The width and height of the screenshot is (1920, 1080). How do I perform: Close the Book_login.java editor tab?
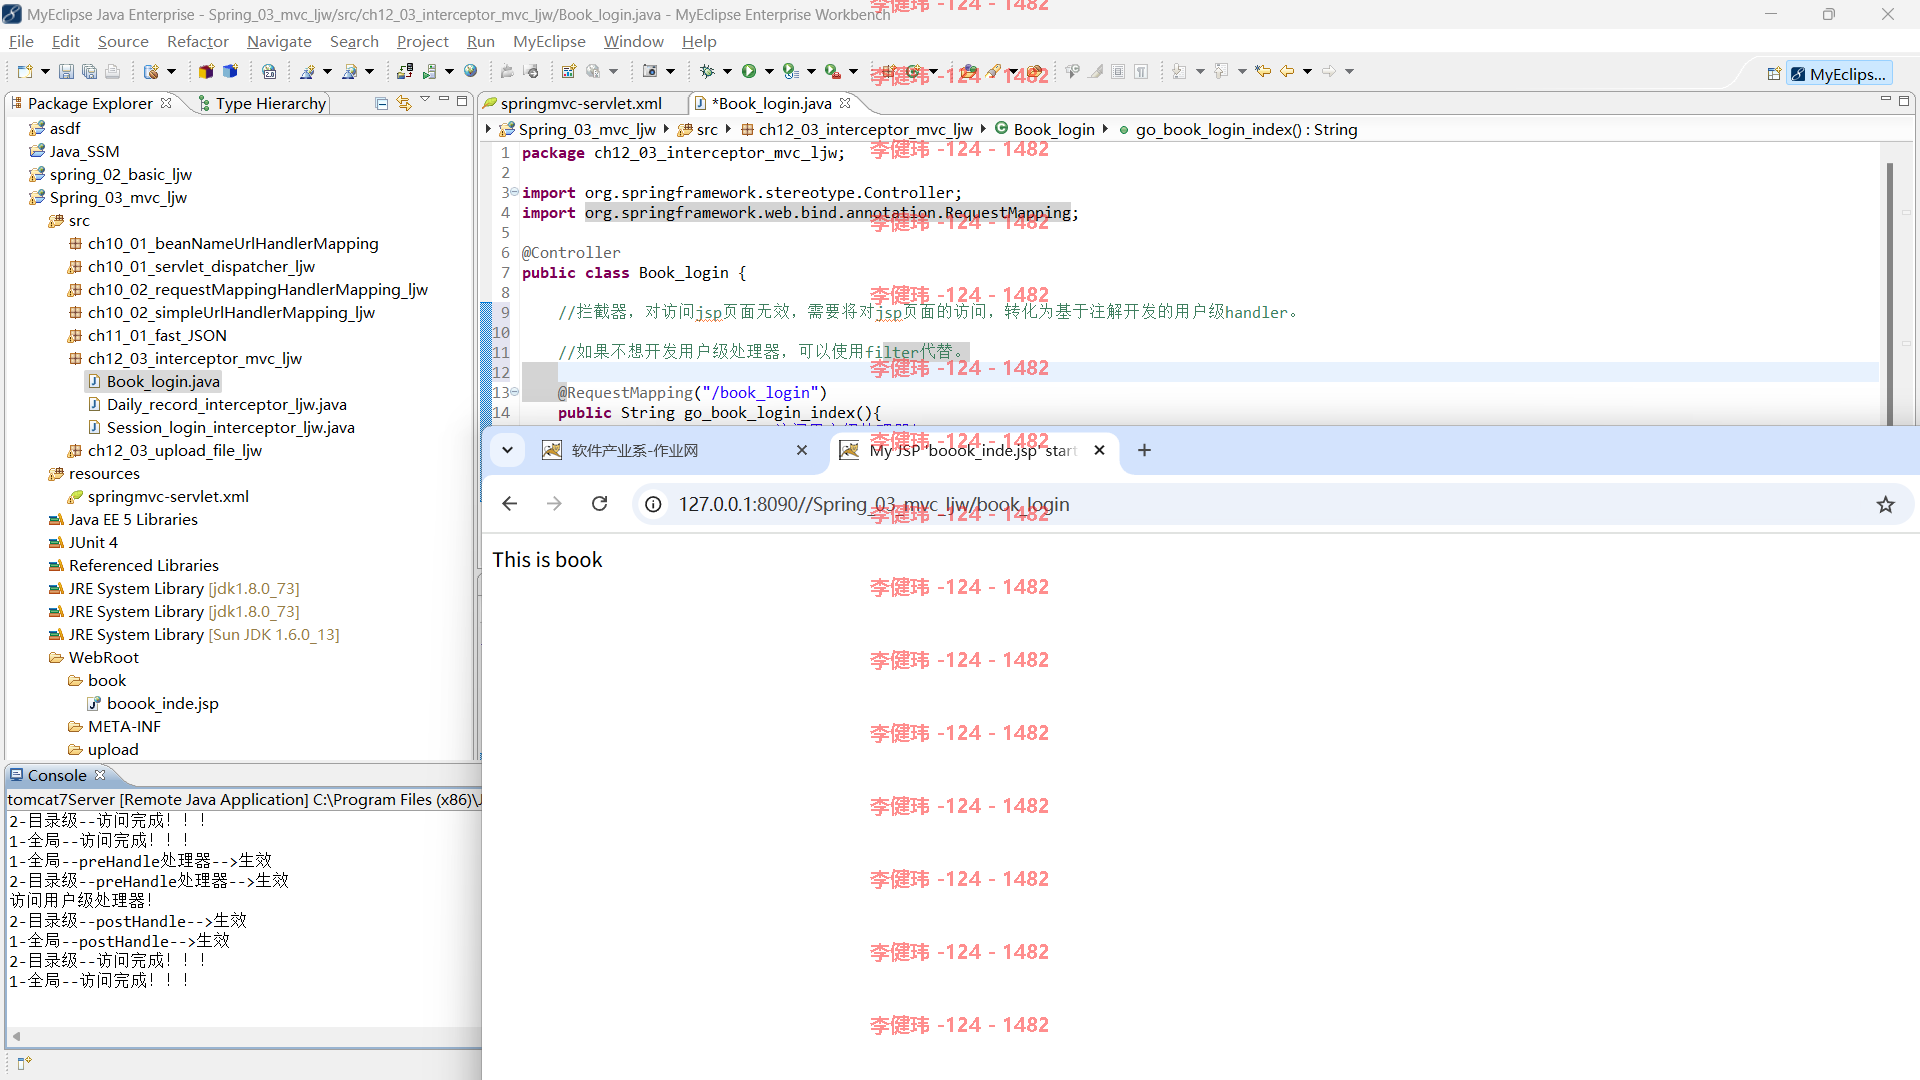coord(845,103)
